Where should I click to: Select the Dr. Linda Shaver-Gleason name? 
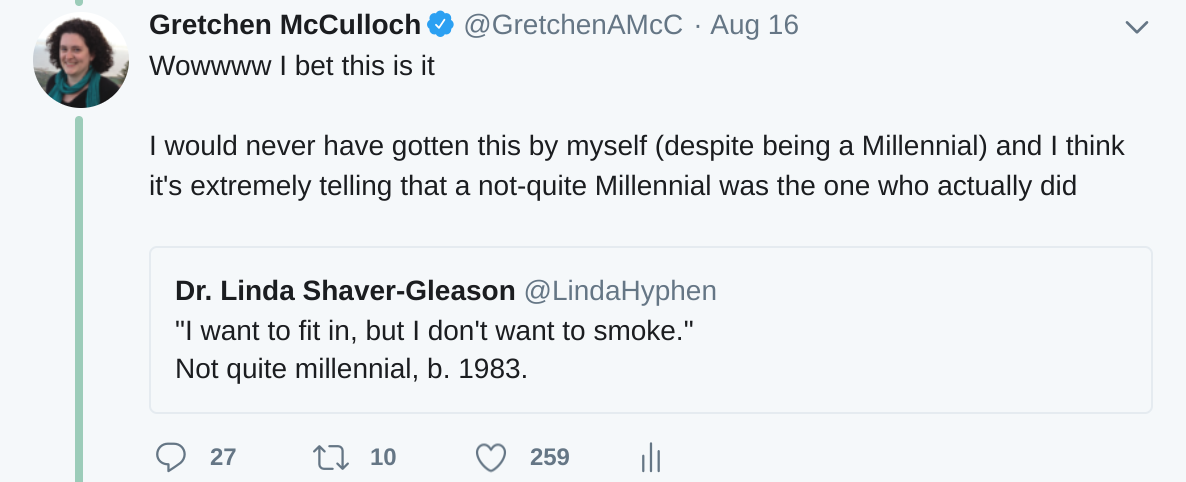pyautogui.click(x=344, y=291)
